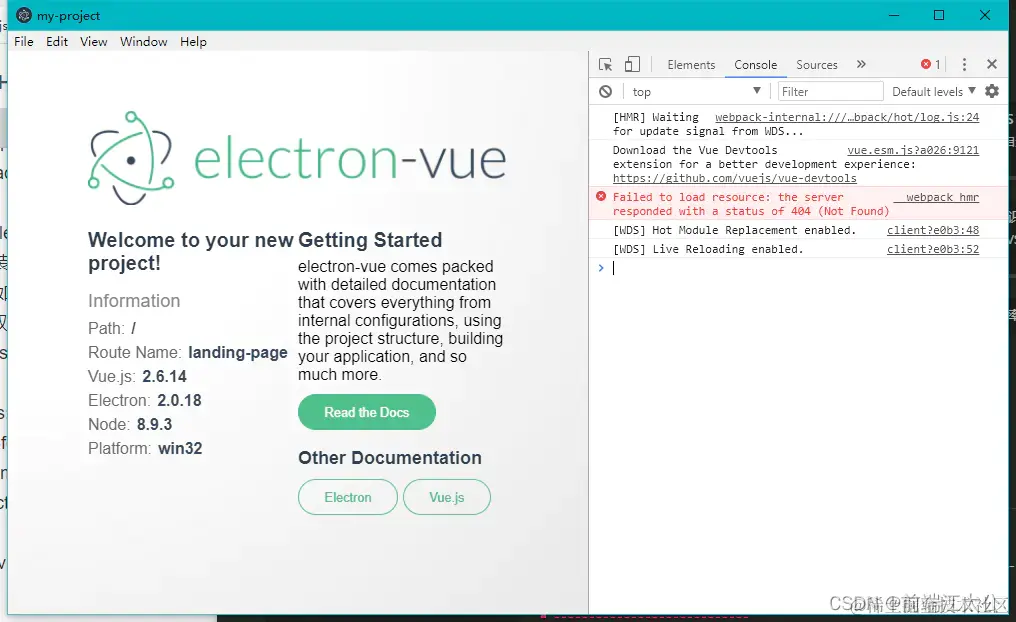Toggle the device toolbar icon
Screen dimensions: 1016x622
click(632, 64)
